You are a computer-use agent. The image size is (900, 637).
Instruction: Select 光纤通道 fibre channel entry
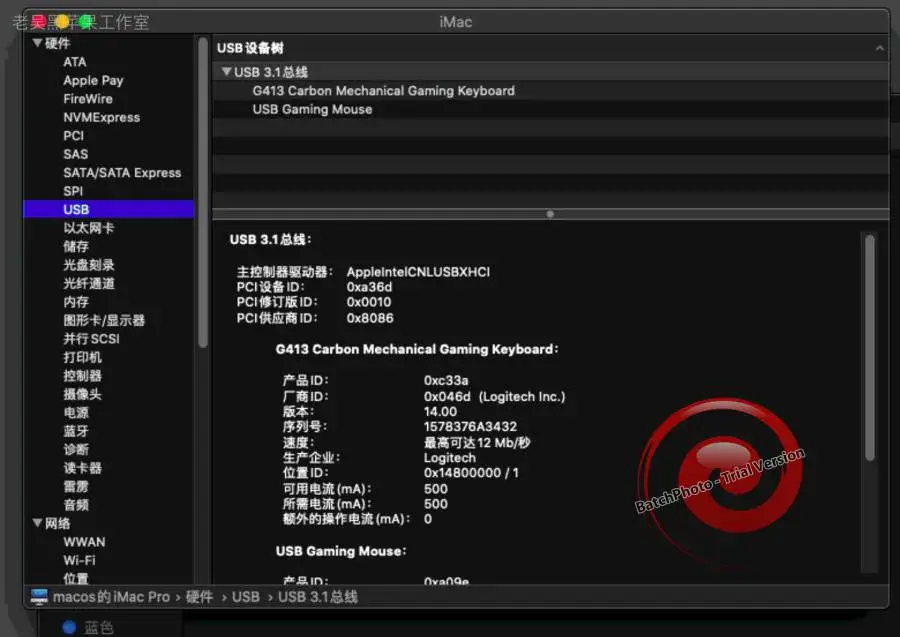coord(88,283)
